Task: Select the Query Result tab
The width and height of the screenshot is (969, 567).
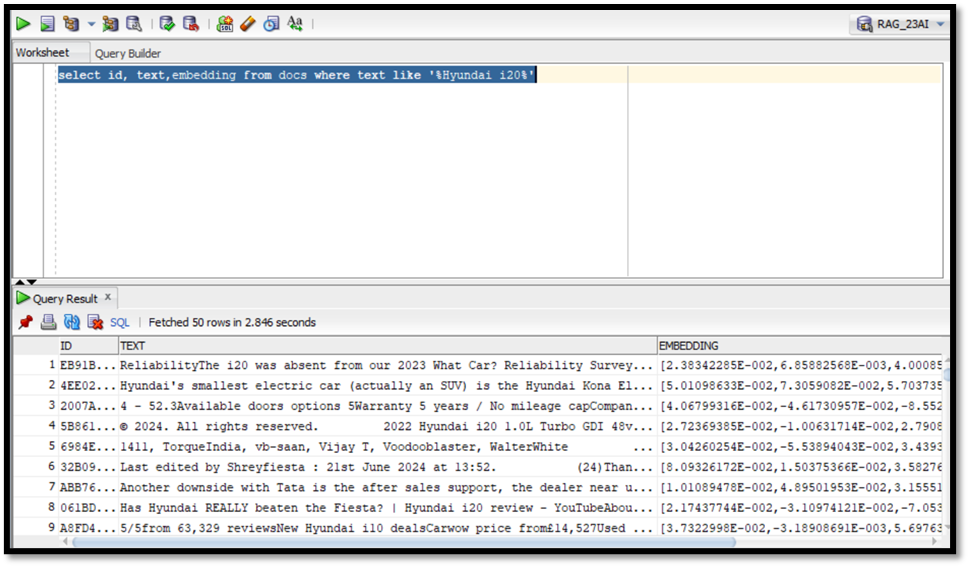Action: [x=65, y=299]
